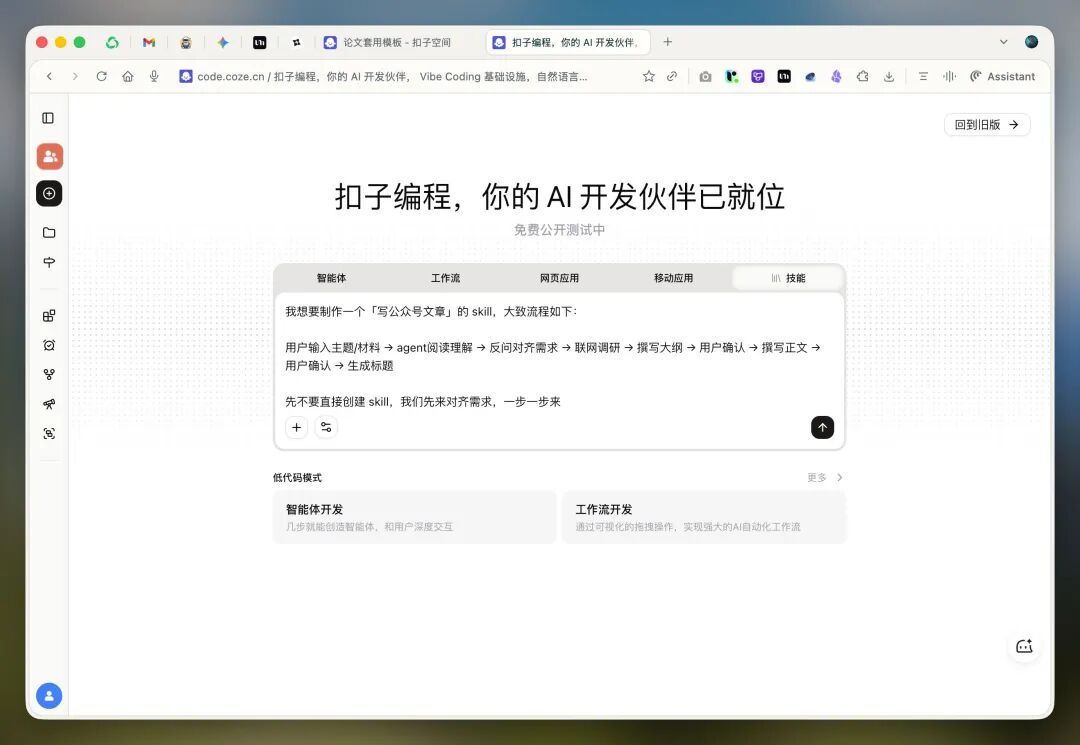
Task: Click the scan face icon in sidebar
Action: (x=49, y=434)
